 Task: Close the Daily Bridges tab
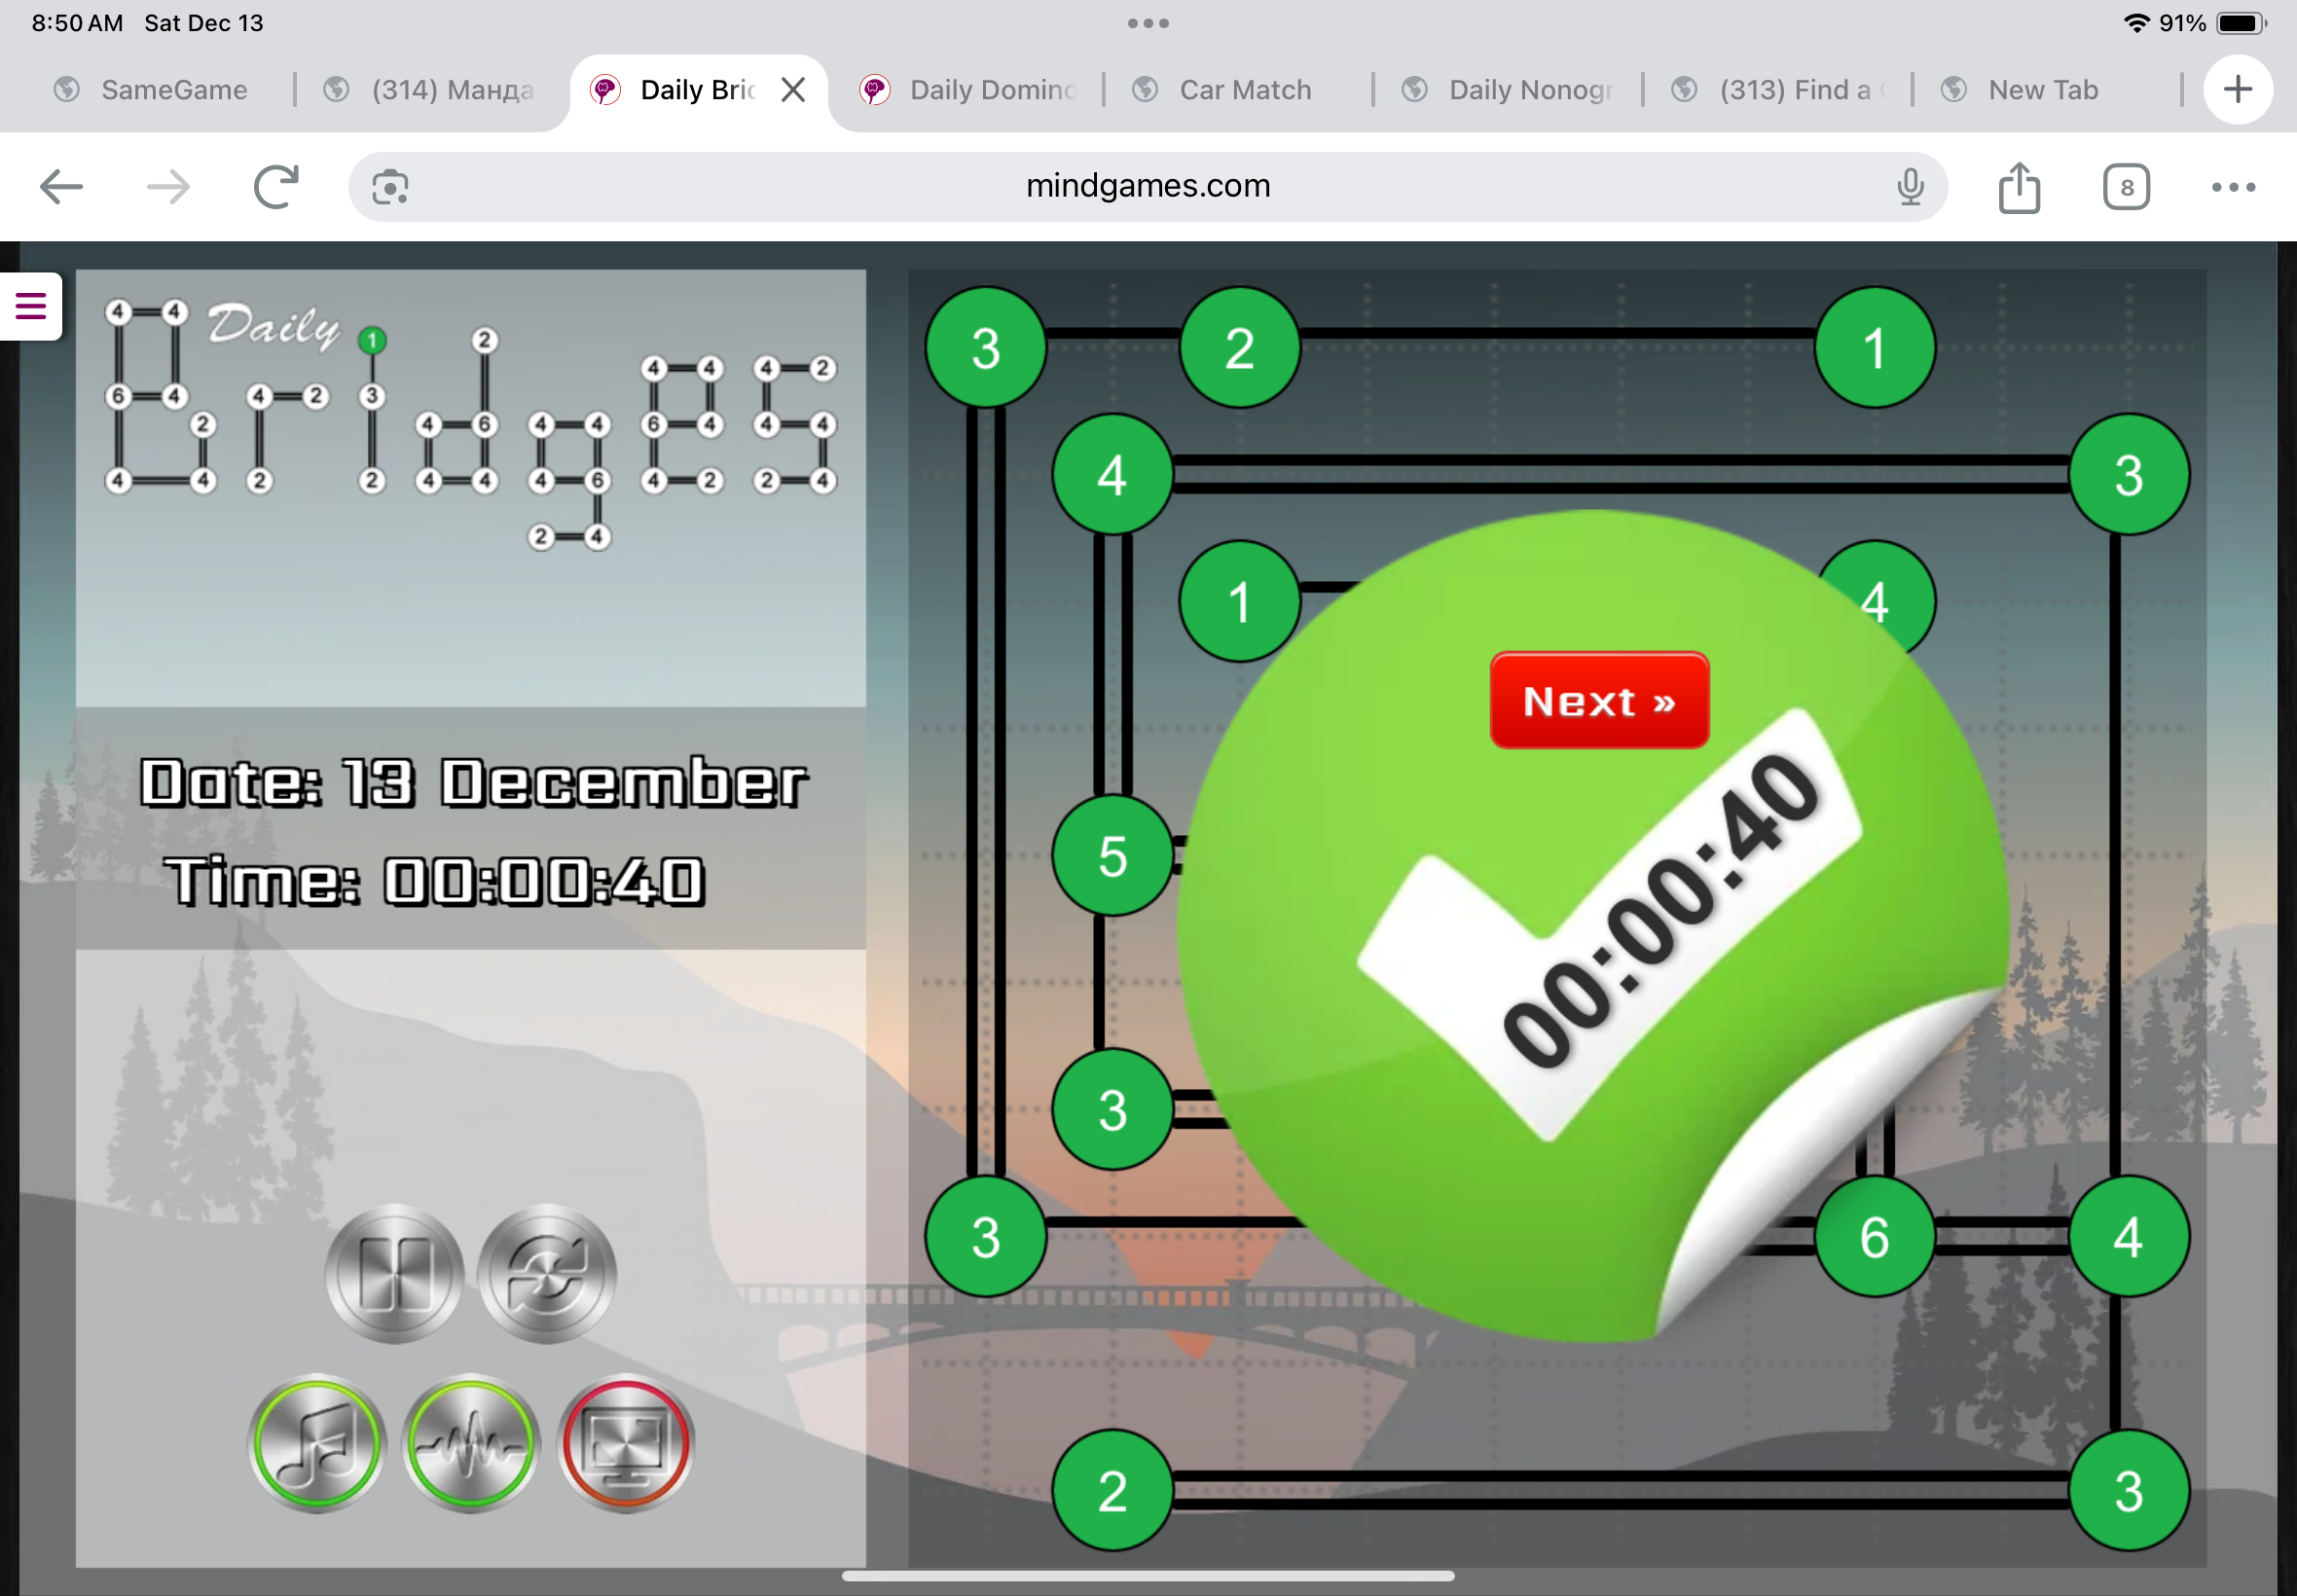(x=793, y=90)
